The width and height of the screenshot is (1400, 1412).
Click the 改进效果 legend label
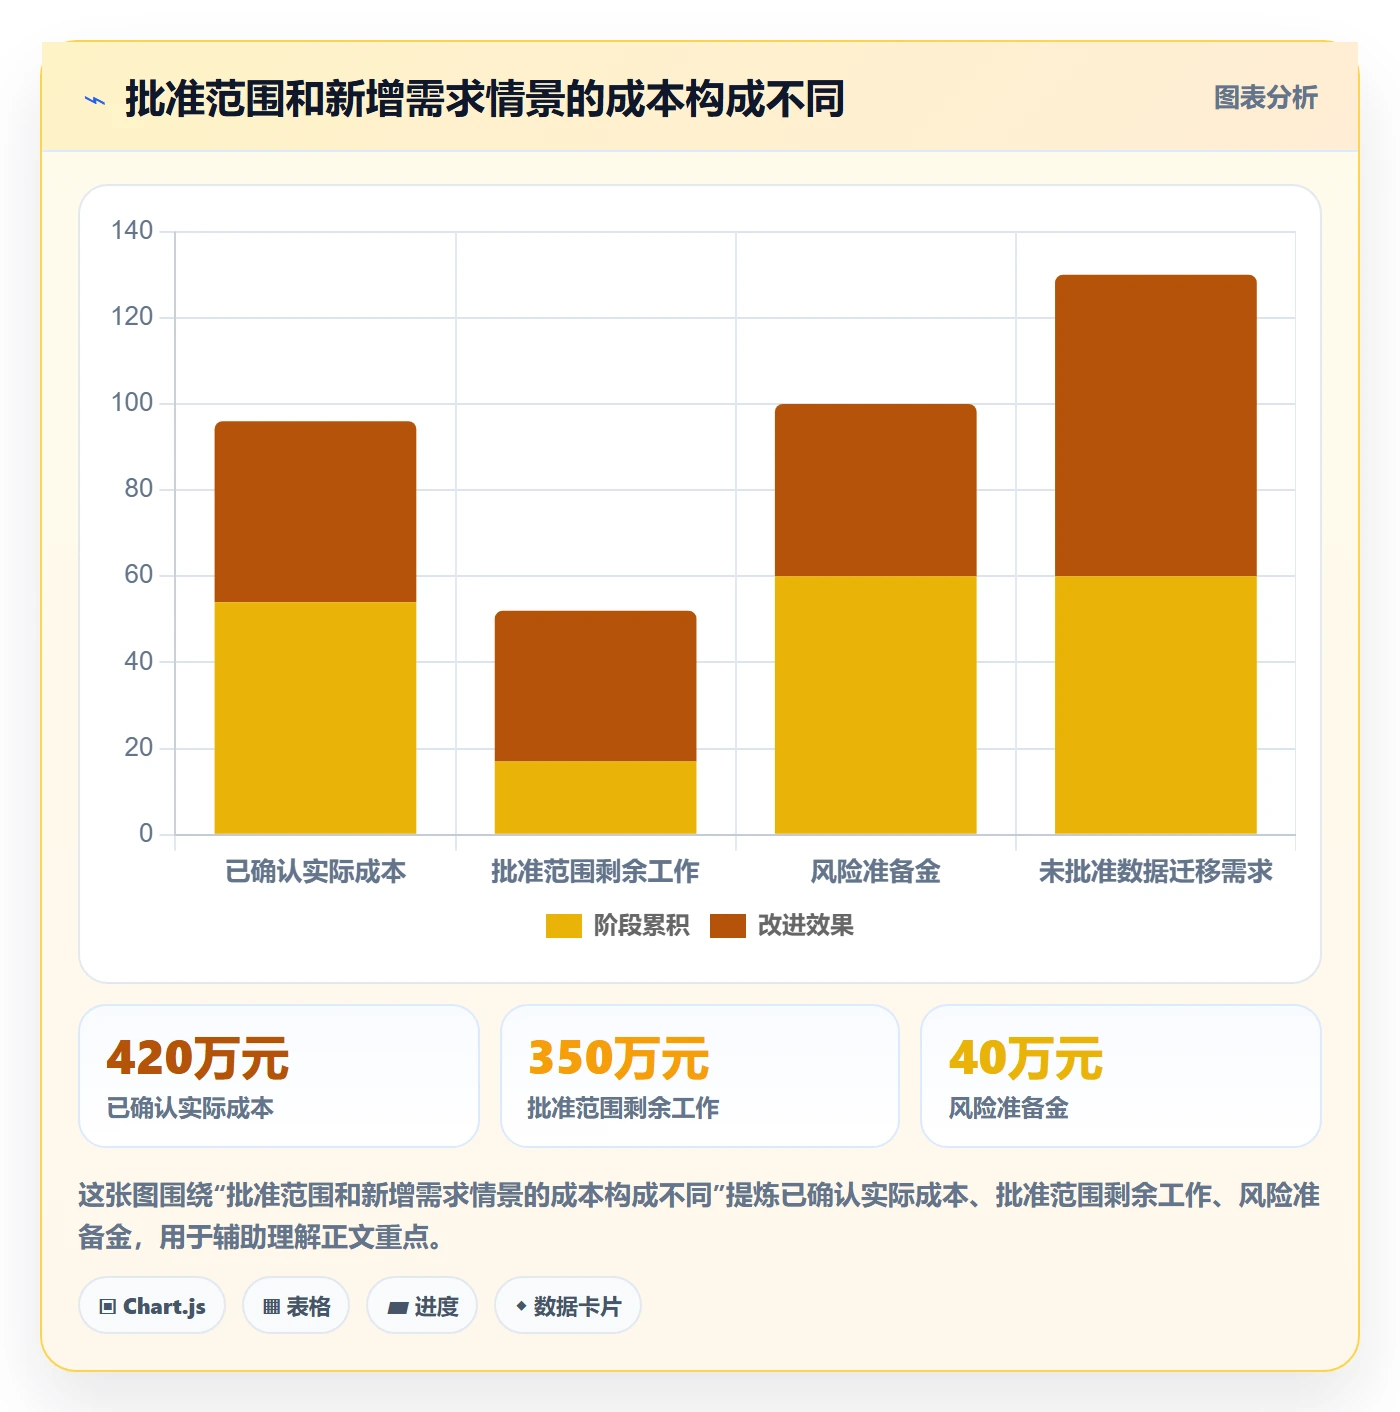(805, 926)
